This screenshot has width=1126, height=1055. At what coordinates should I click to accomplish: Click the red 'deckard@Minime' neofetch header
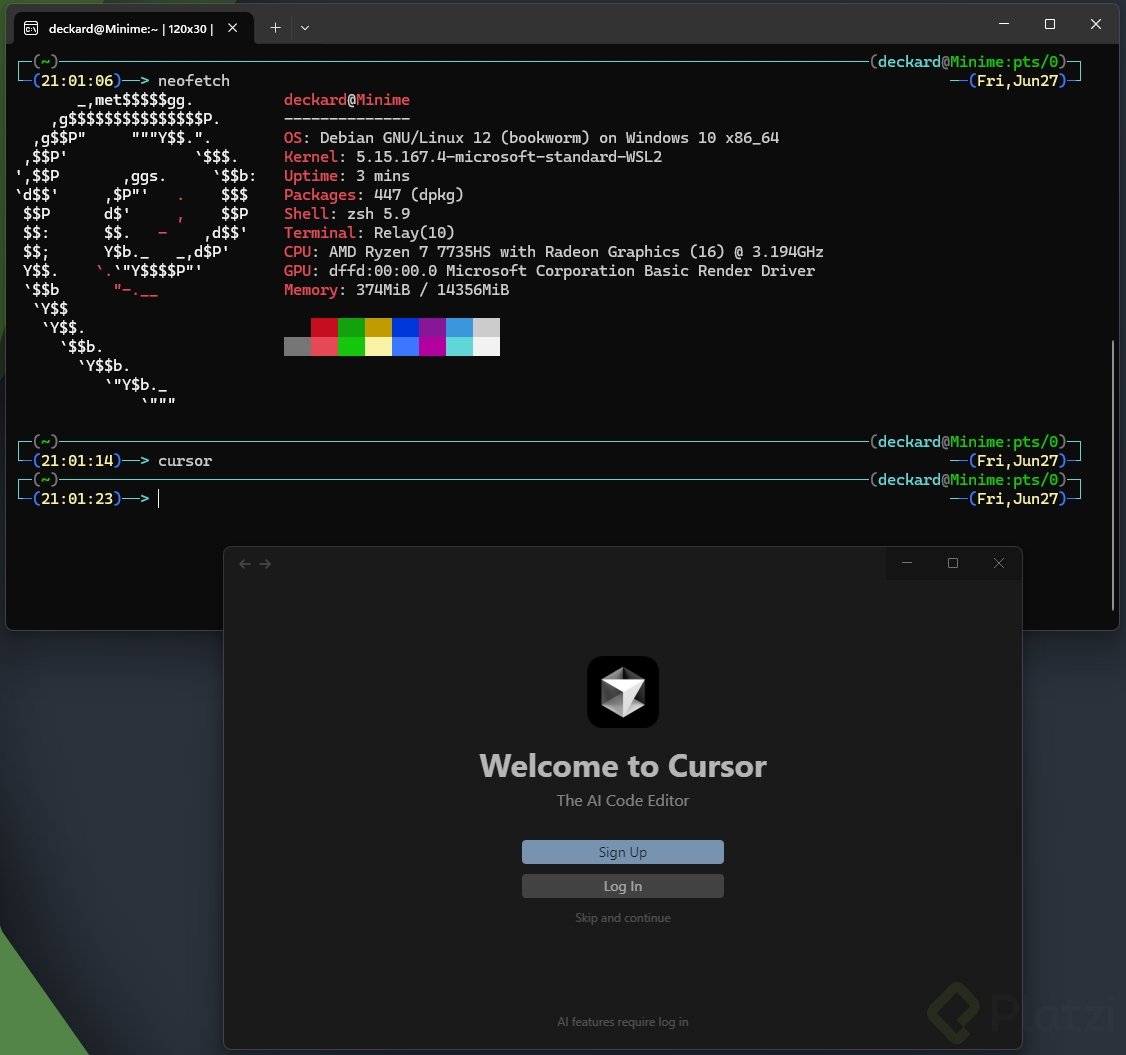347,99
